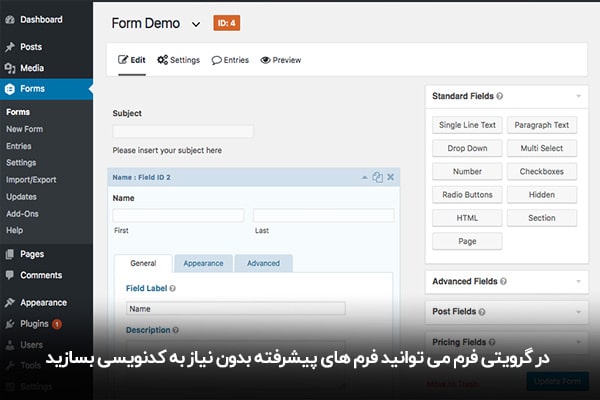Open the Form Demo switcher dropdown arrow
This screenshot has width=600, height=400.
click(x=196, y=24)
